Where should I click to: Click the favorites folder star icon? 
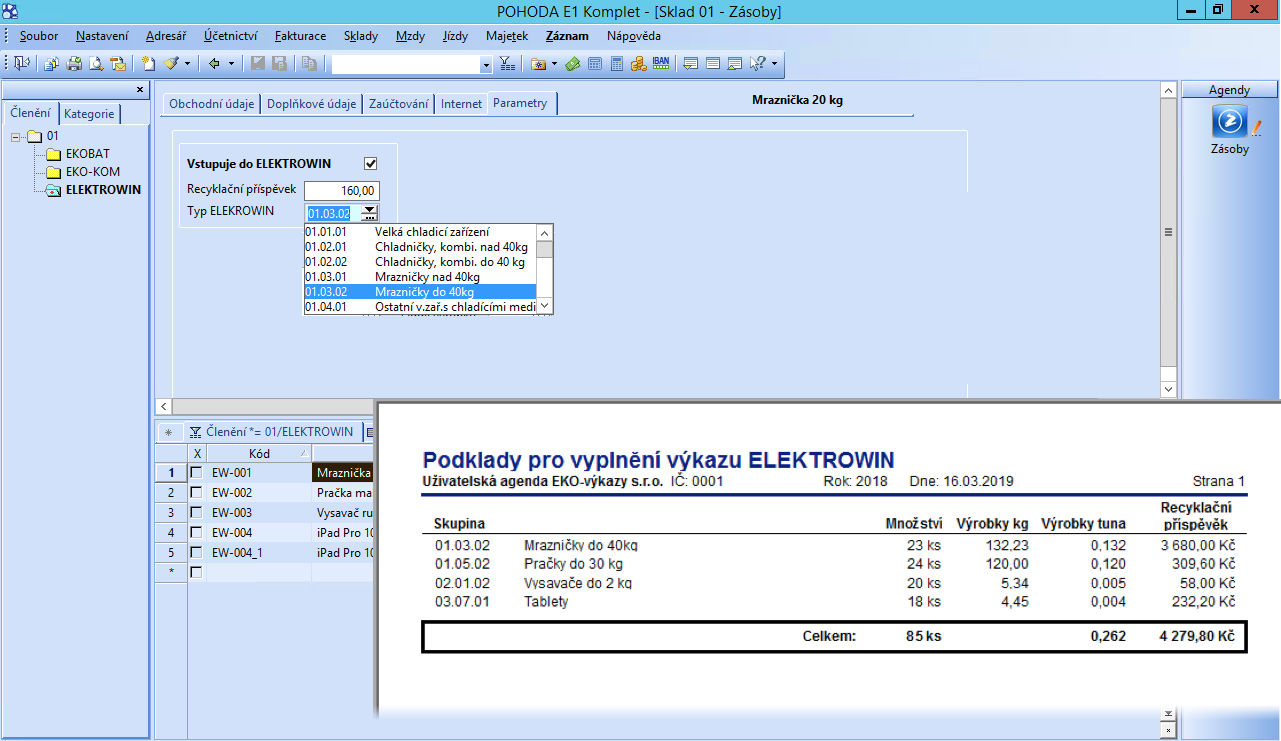(539, 63)
